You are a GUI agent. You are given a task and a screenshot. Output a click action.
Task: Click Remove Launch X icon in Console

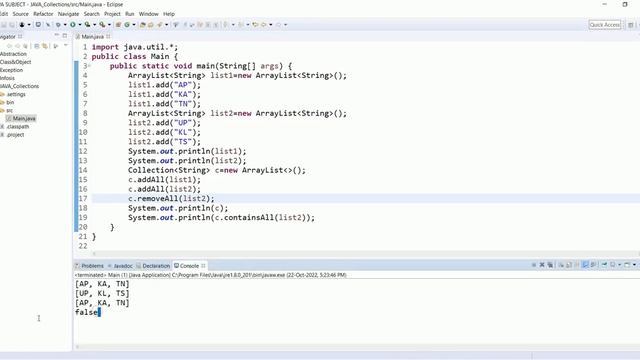click(x=542, y=265)
